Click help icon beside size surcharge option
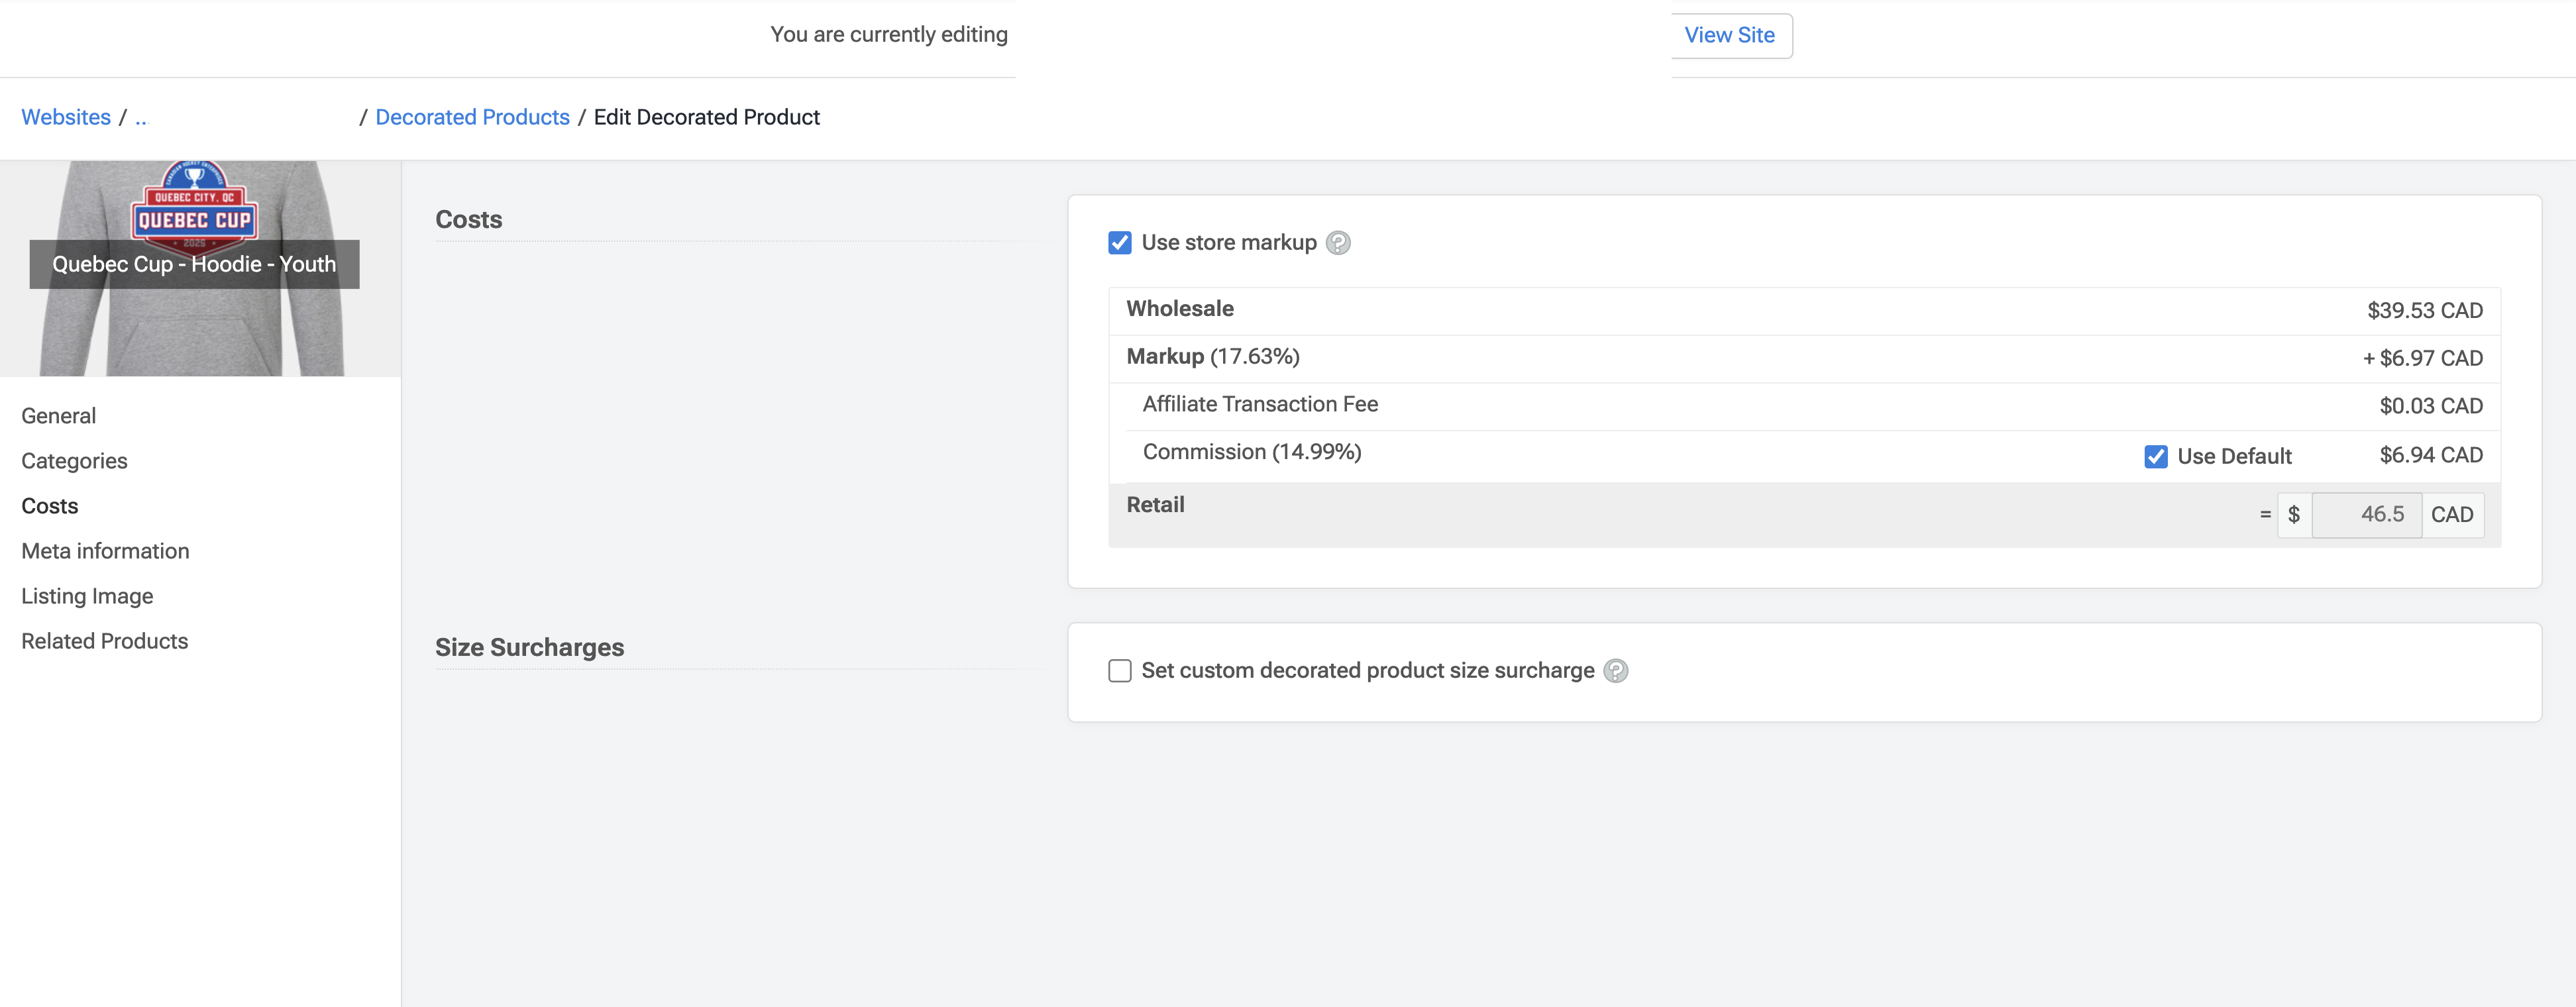The height and width of the screenshot is (1007, 2576). coord(1615,671)
